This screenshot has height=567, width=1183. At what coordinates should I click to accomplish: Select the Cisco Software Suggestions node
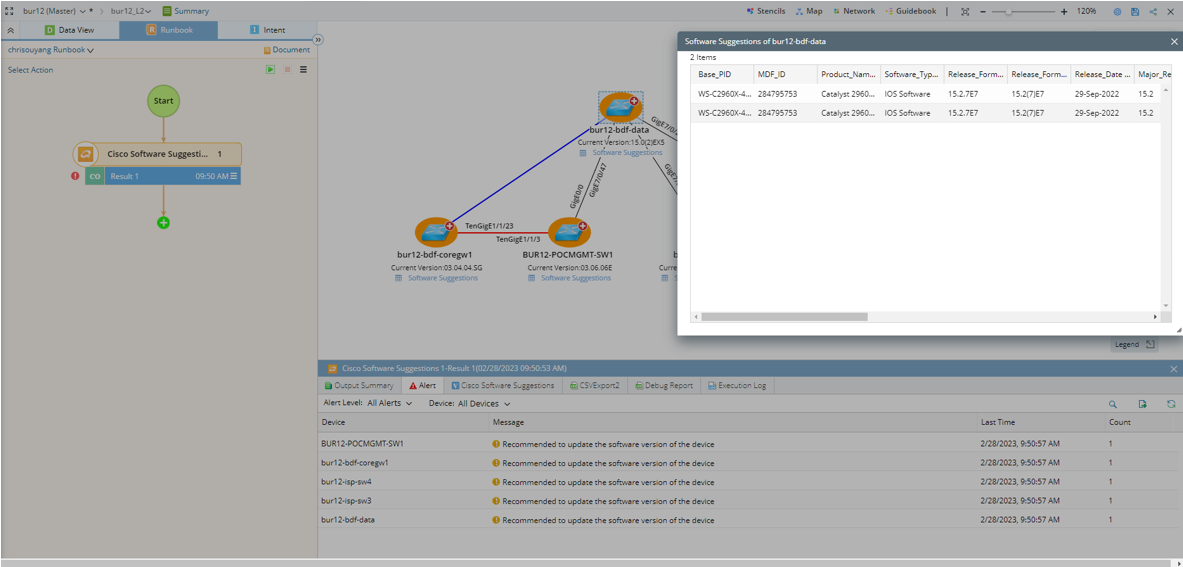tap(158, 154)
